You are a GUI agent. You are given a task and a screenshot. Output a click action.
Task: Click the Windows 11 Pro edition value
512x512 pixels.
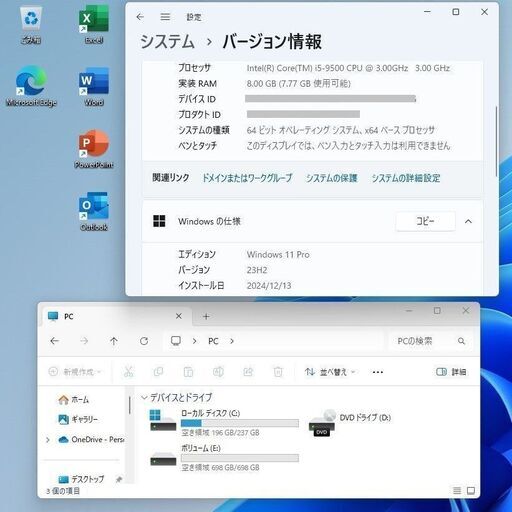(278, 255)
